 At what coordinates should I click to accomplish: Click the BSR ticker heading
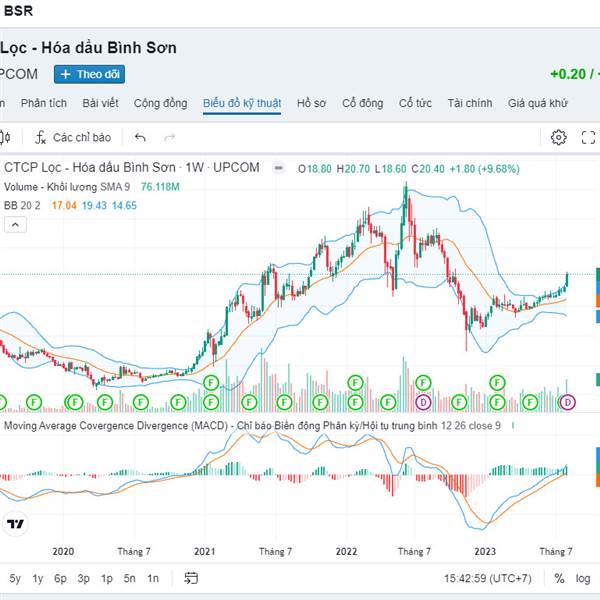[18, 11]
